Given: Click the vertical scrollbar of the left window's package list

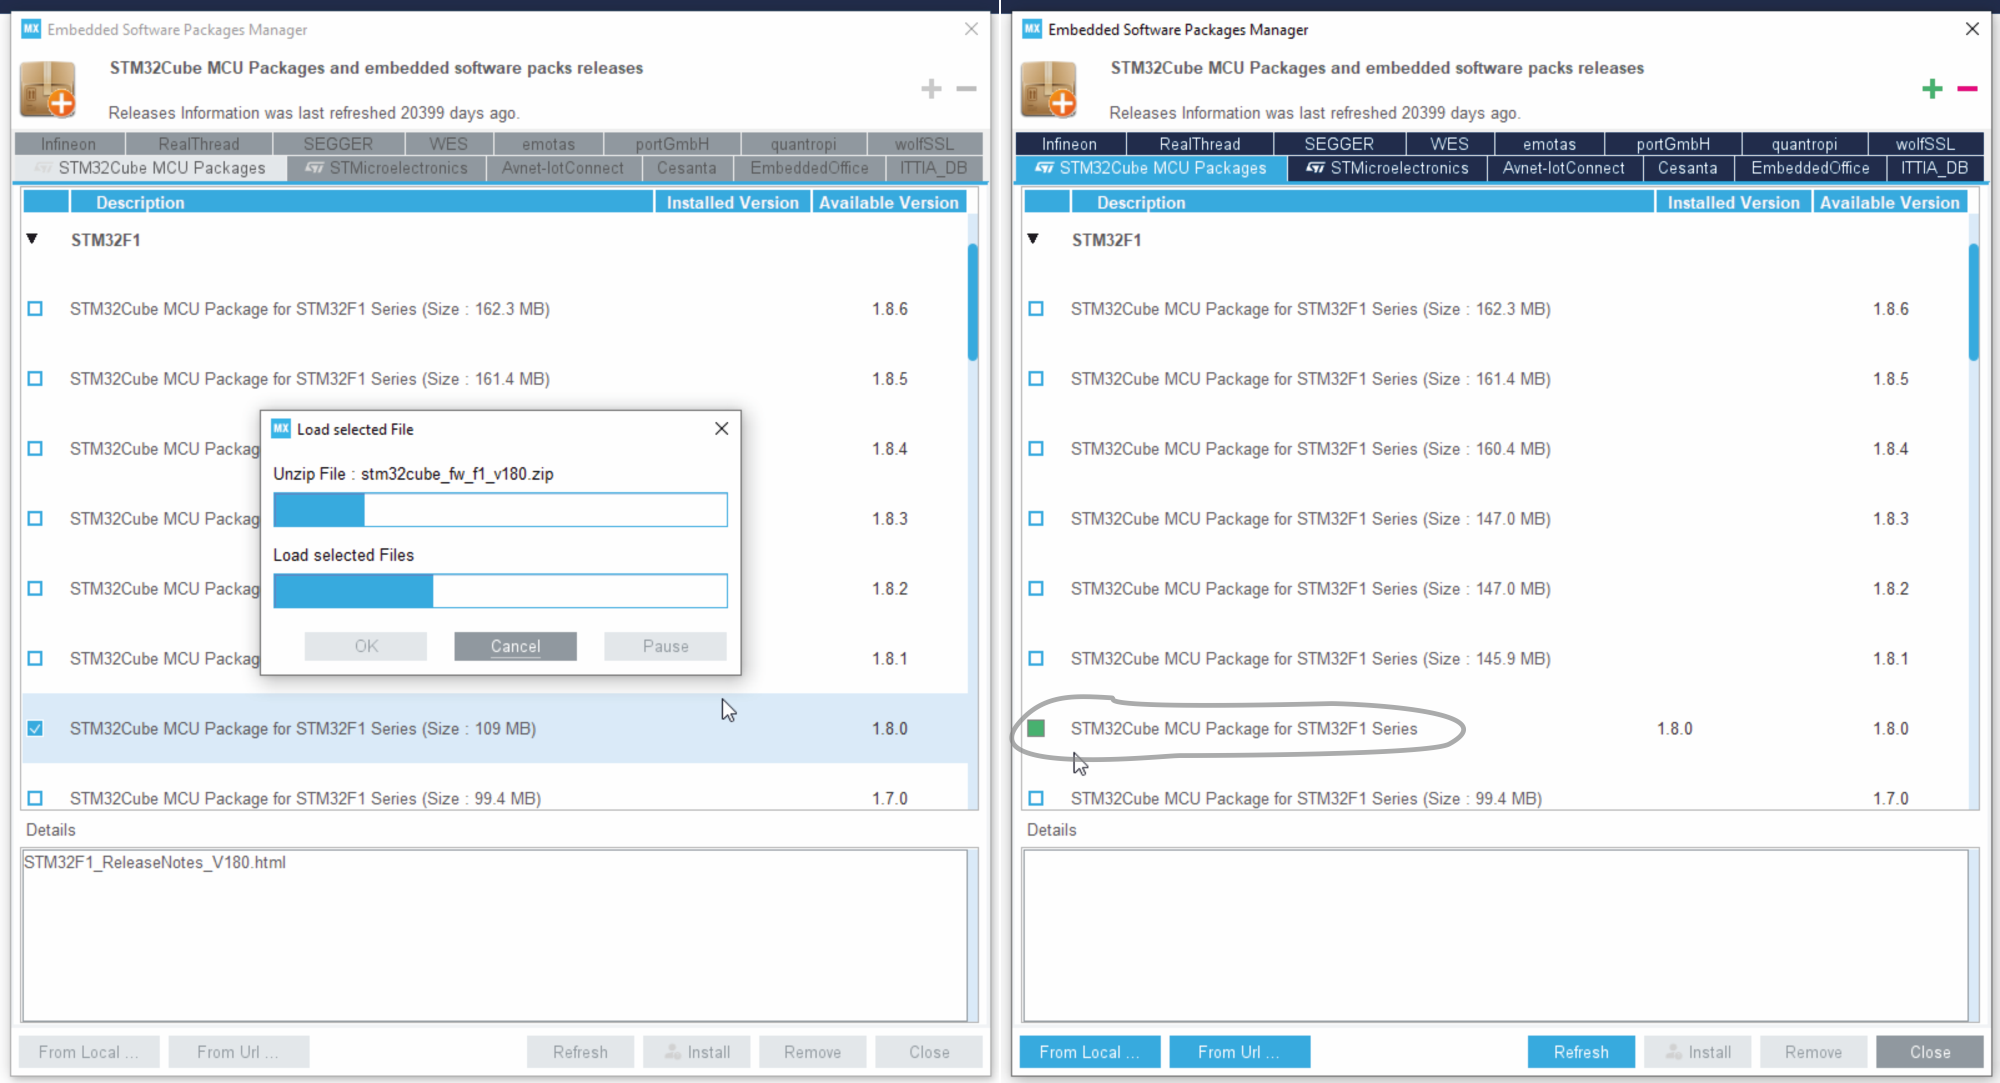Looking at the screenshot, I should click(x=973, y=302).
